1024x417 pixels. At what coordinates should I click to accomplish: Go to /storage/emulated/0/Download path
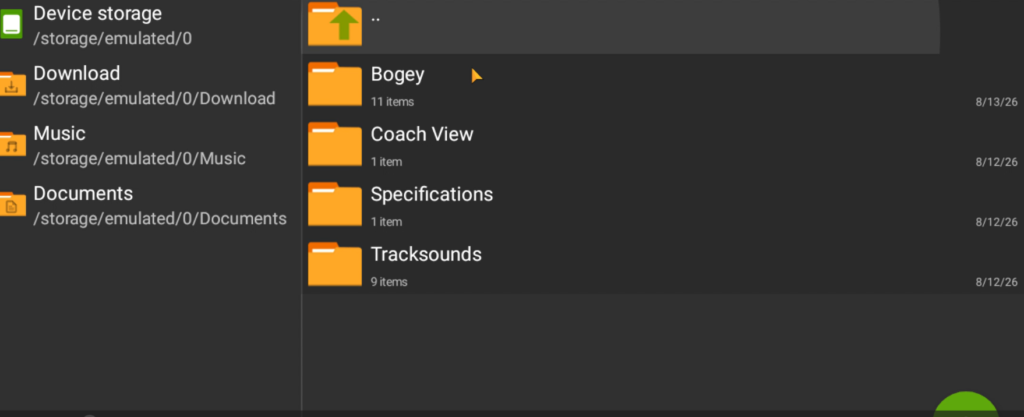tap(154, 99)
